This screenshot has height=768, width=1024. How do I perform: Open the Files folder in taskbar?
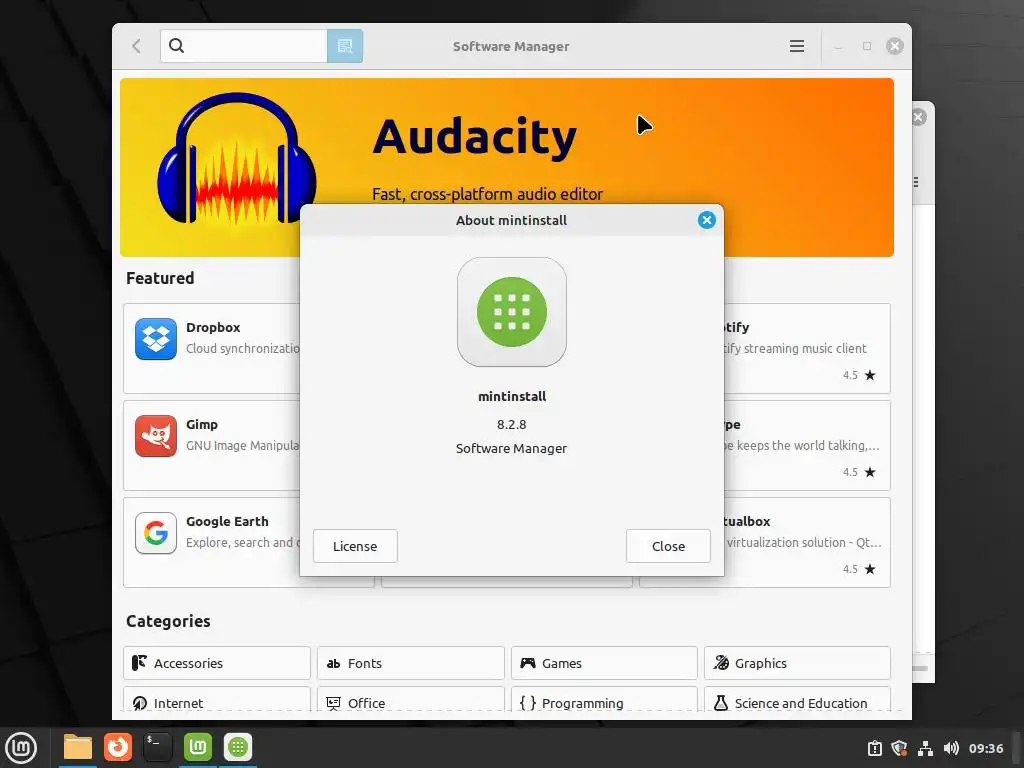(78, 747)
